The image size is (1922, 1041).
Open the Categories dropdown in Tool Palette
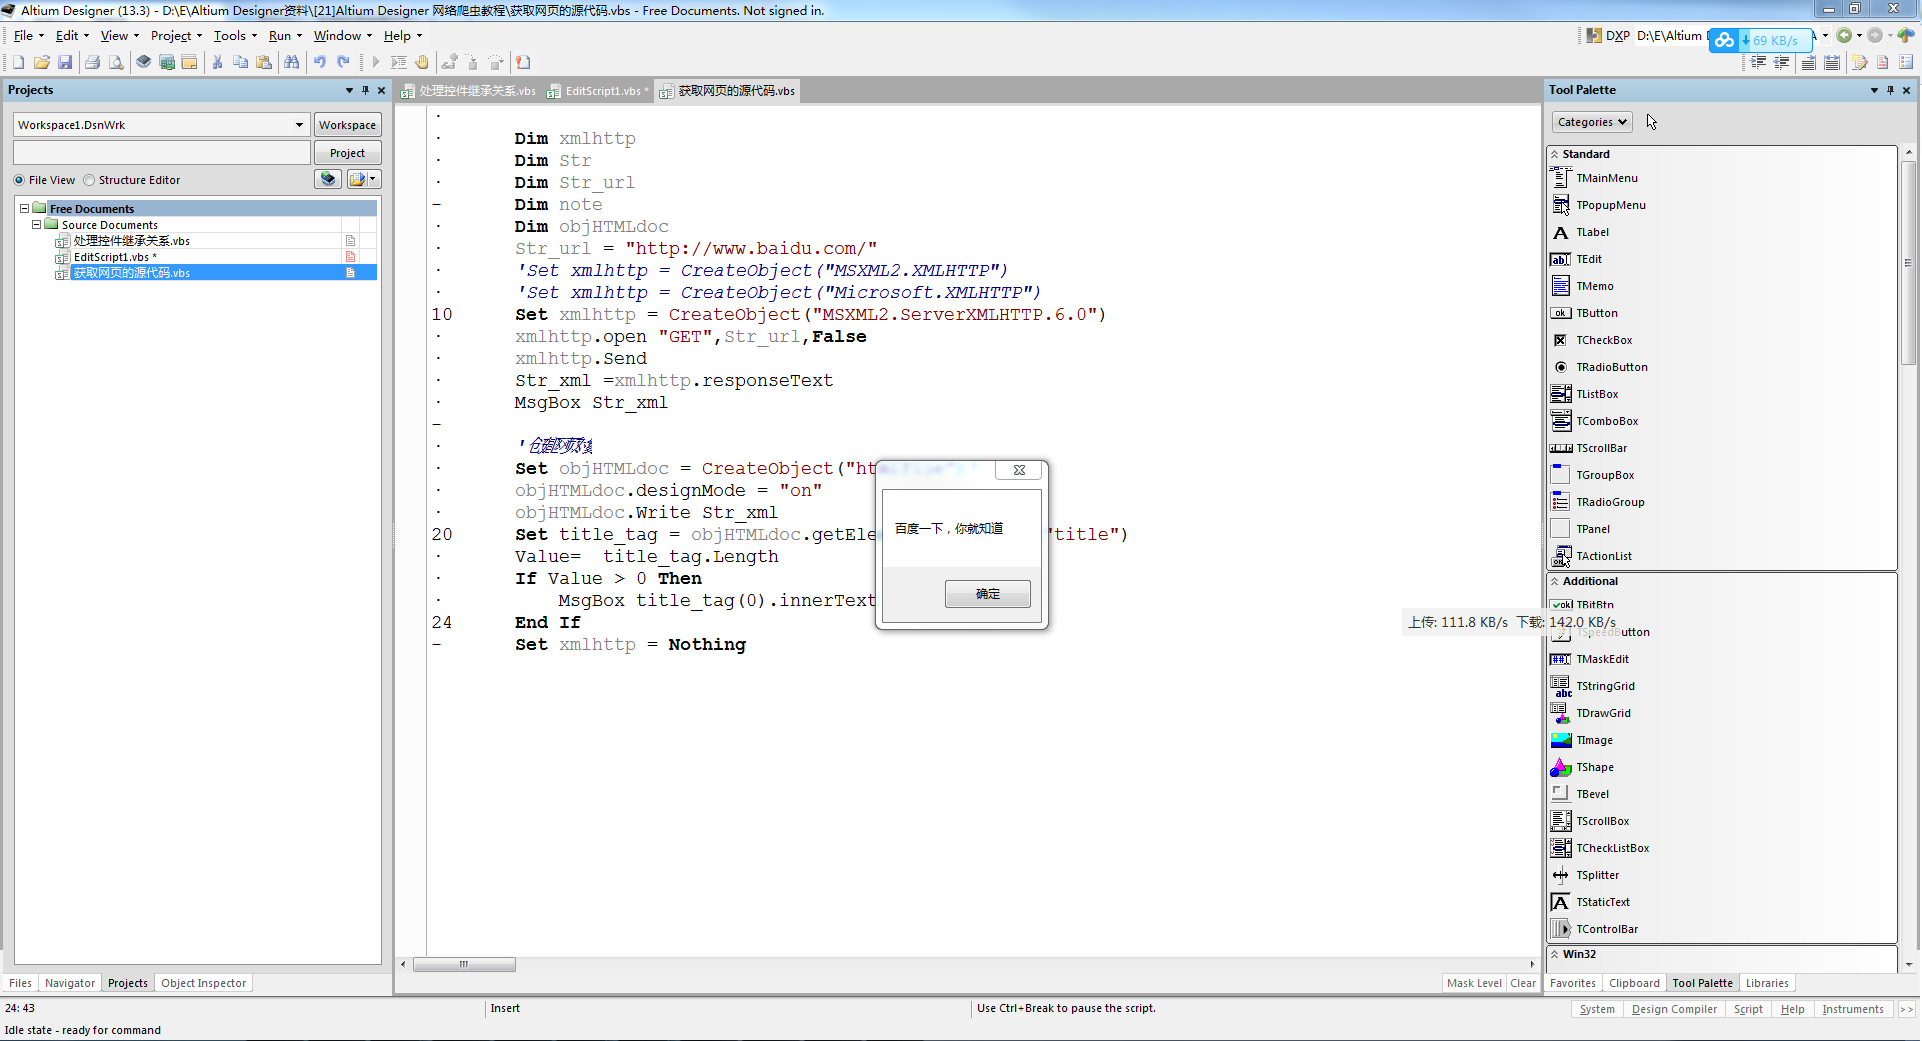(1591, 121)
